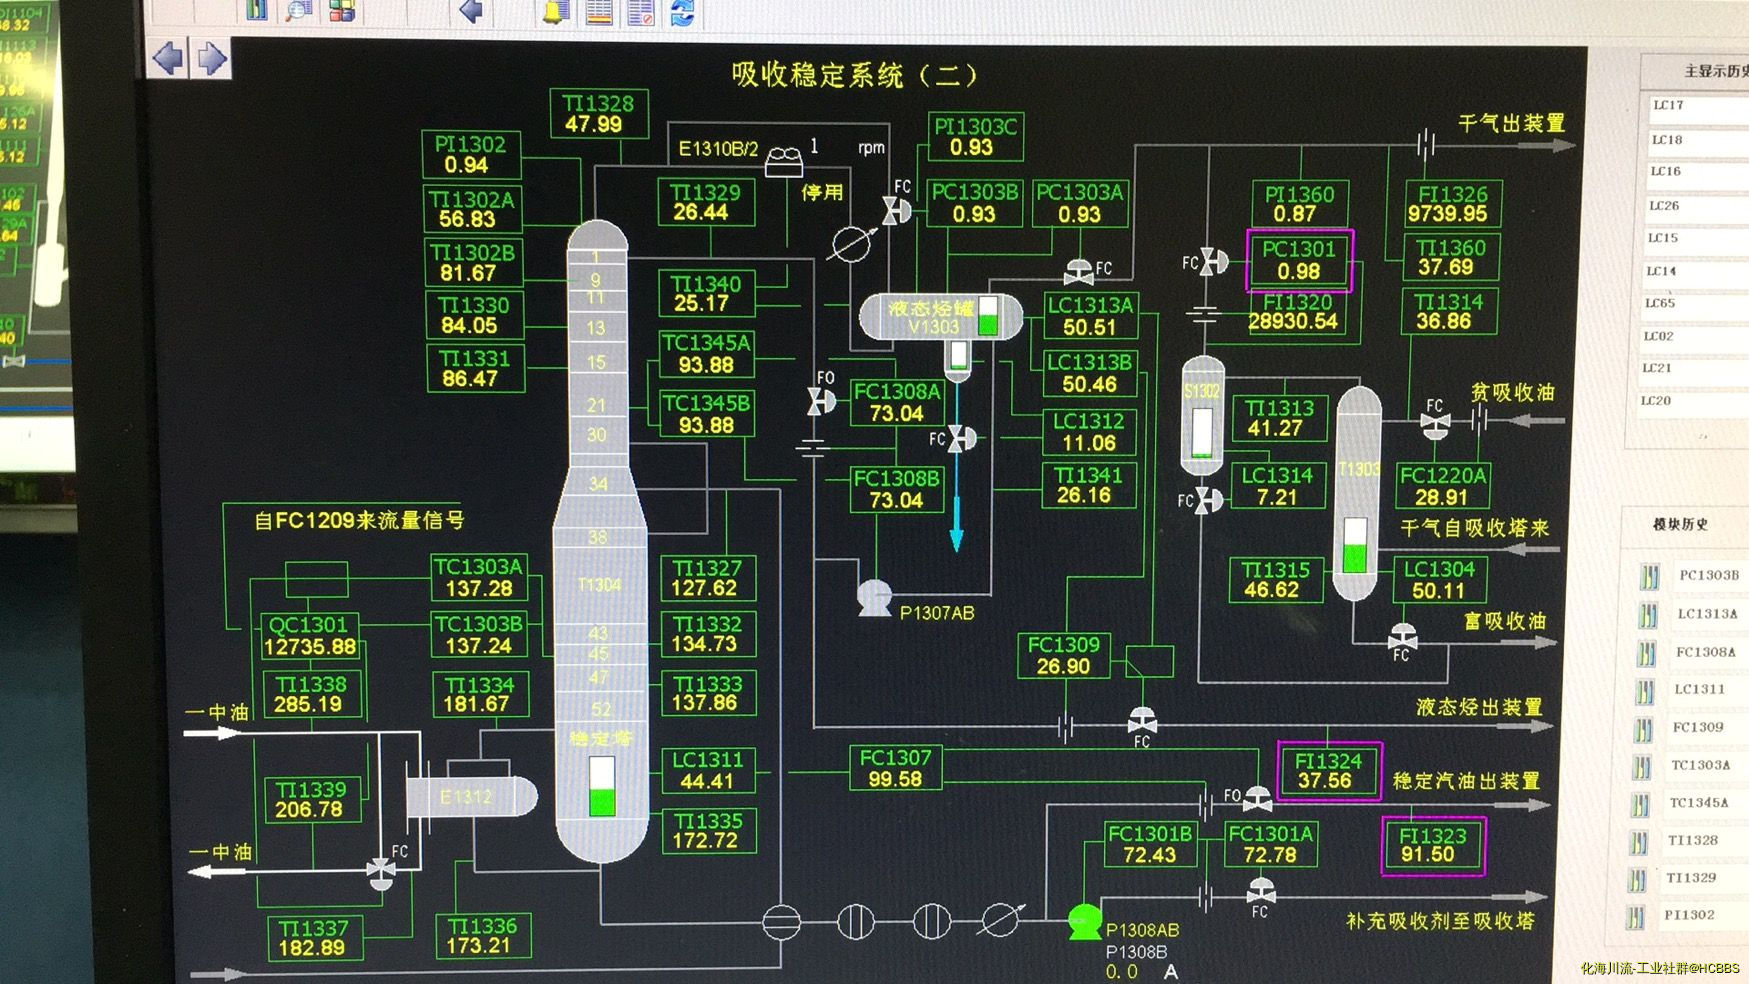Click the FC1309 flow controller box
The width and height of the screenshot is (1749, 984).
pos(1063,656)
